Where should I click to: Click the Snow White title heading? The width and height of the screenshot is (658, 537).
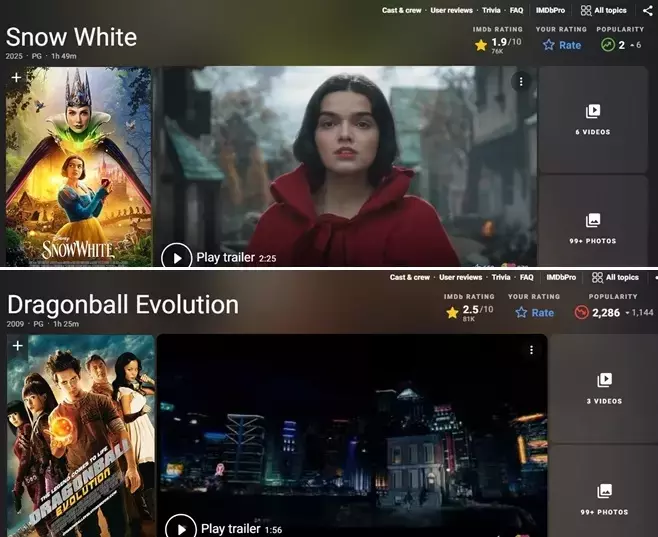71,37
